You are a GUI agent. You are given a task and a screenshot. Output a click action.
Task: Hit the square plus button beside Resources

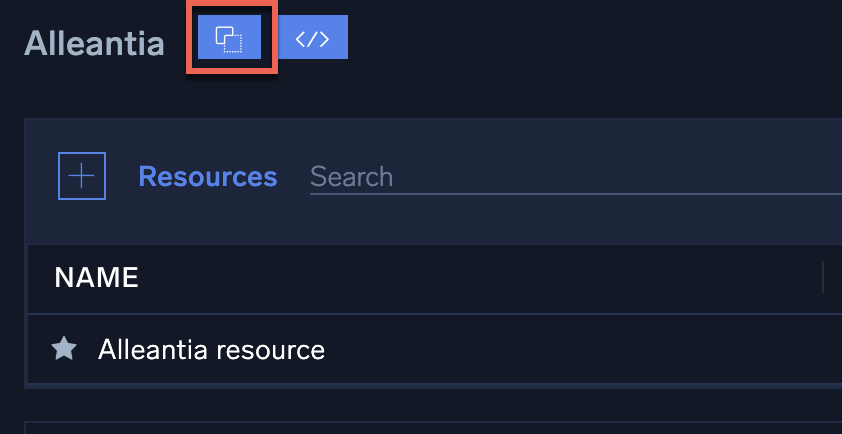(x=82, y=176)
